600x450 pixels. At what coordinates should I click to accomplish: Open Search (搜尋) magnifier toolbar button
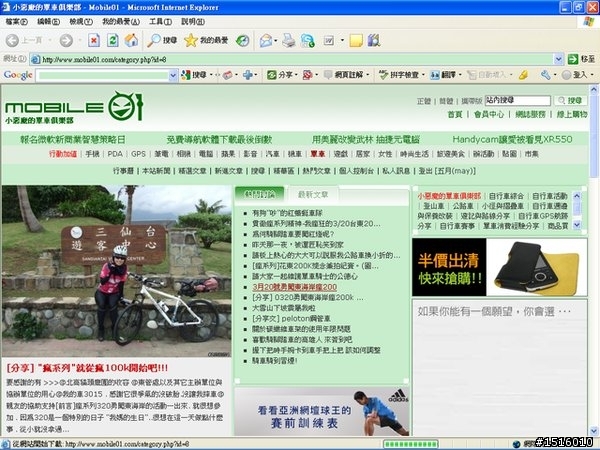162,40
